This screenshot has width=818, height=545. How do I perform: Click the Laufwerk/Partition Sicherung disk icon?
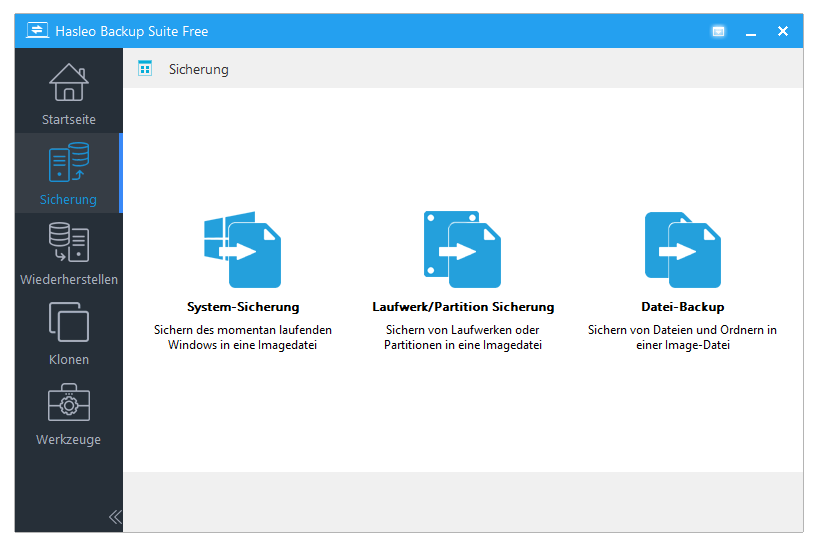click(462, 249)
